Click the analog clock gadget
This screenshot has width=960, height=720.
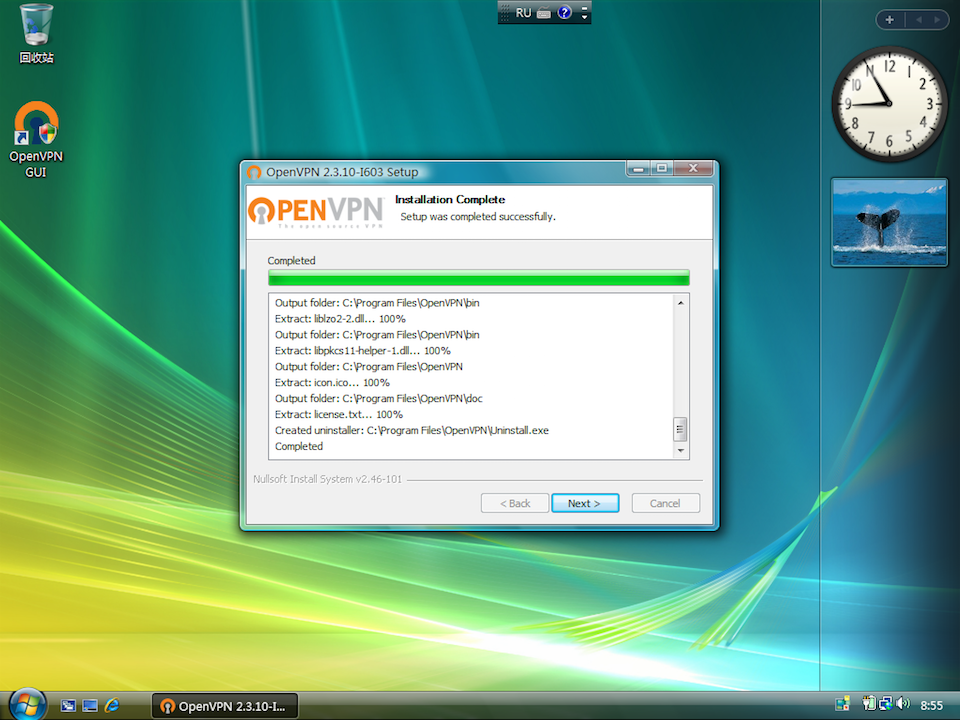[890, 104]
